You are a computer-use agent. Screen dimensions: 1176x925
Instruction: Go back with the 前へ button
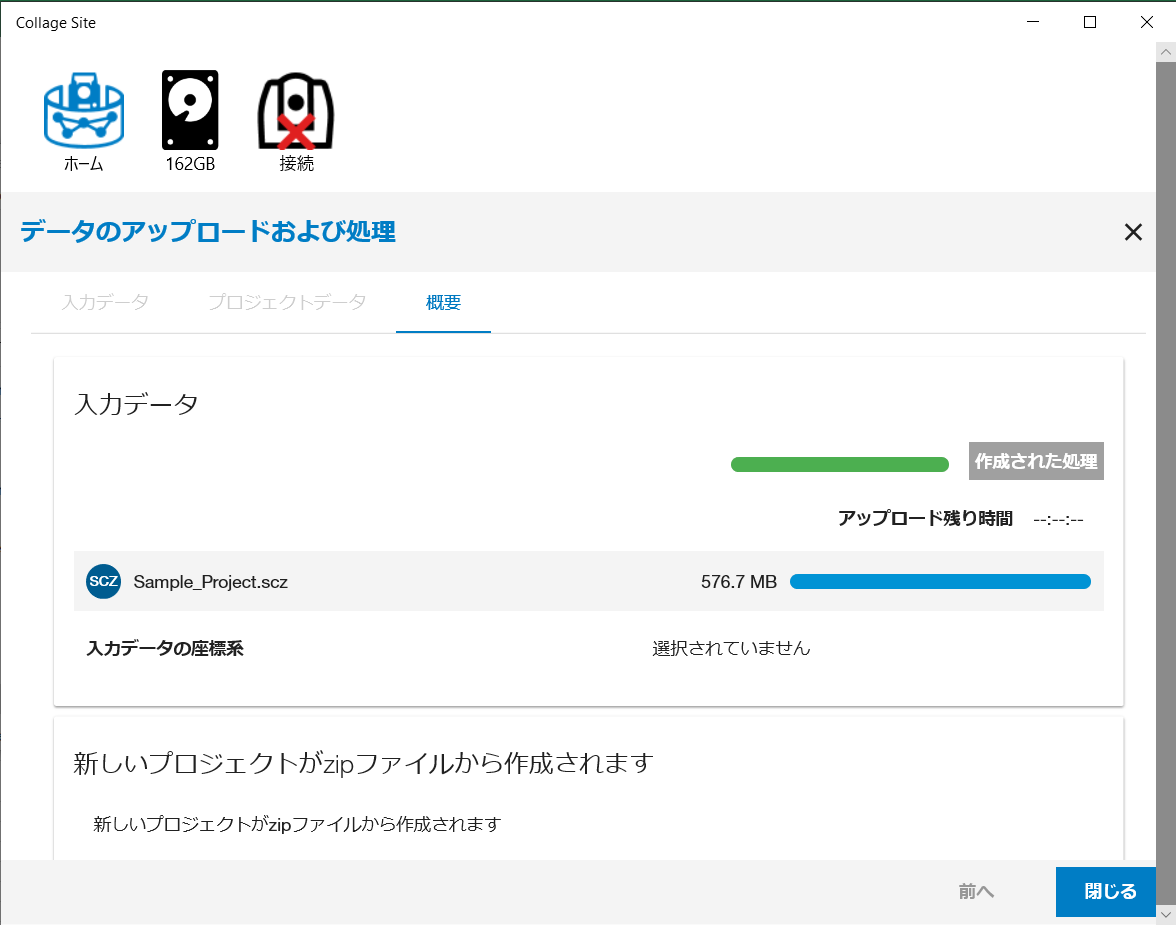click(976, 891)
